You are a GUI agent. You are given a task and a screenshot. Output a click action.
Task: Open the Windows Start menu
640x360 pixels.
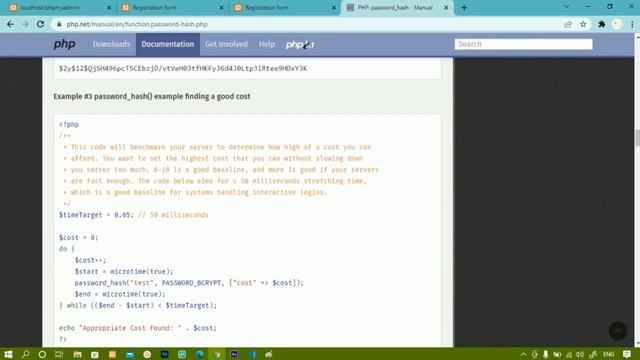[8, 354]
